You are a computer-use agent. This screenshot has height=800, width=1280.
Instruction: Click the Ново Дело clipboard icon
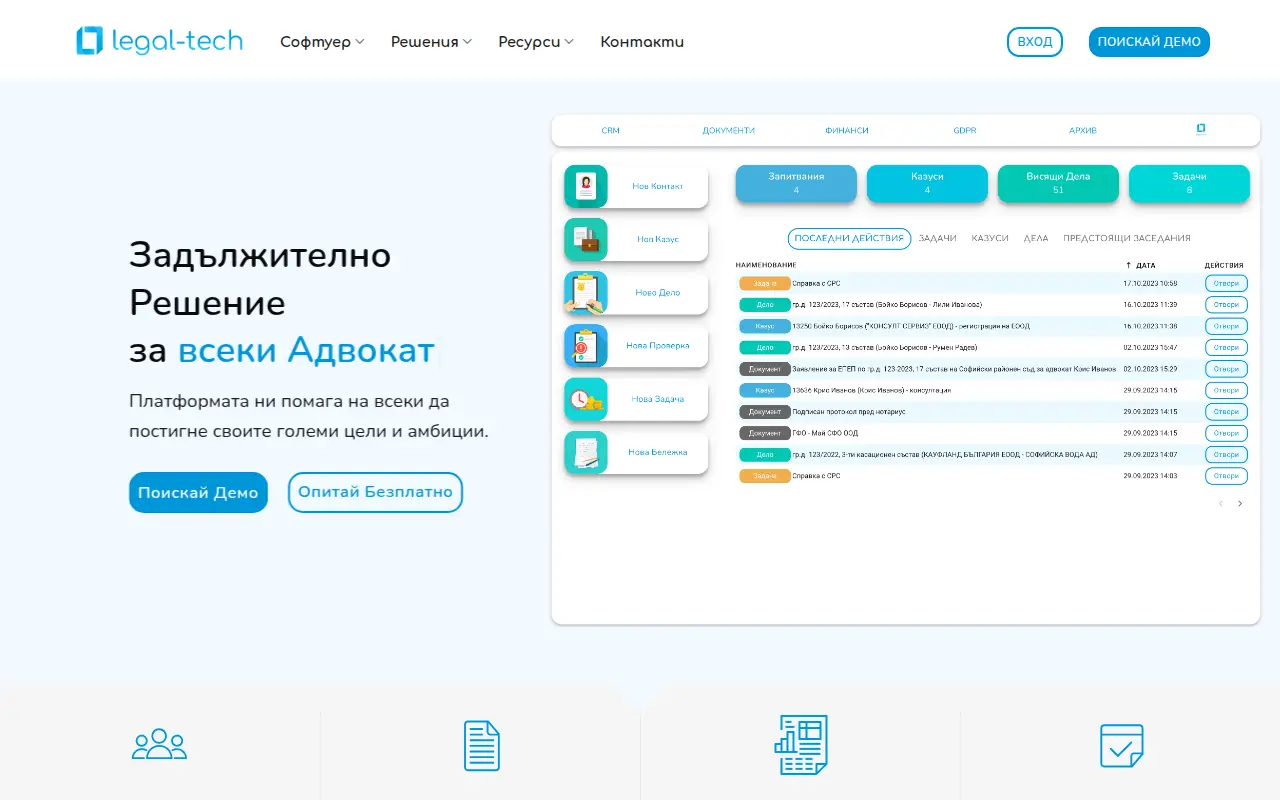586,293
